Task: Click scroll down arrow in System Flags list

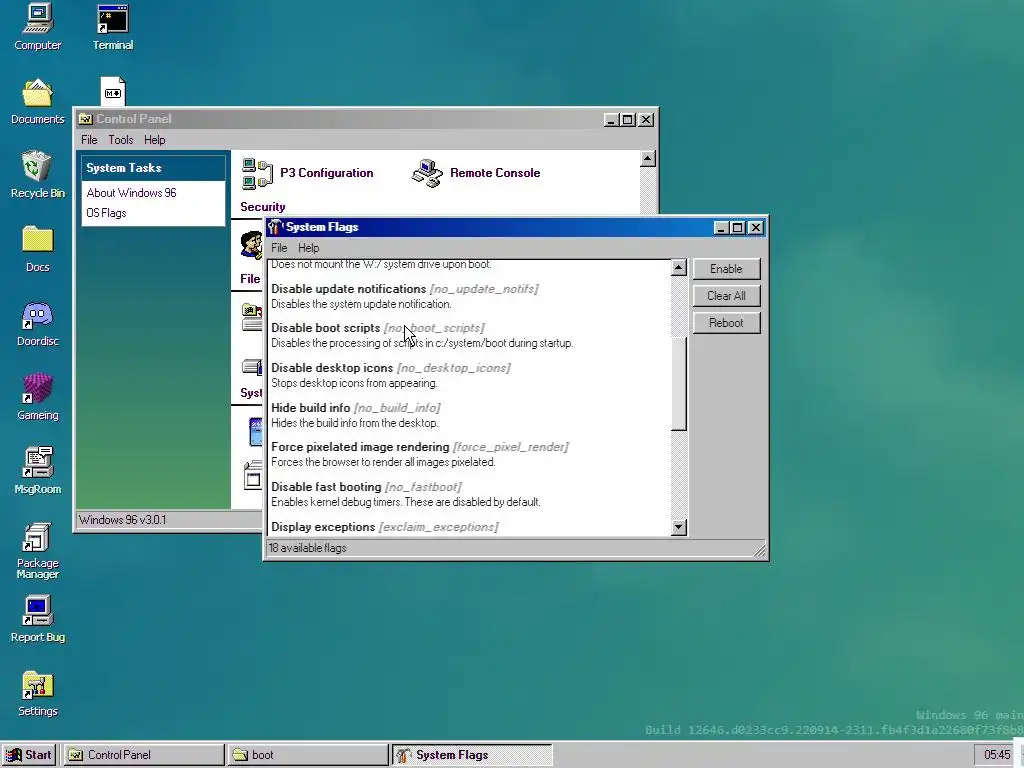Action: tap(679, 528)
